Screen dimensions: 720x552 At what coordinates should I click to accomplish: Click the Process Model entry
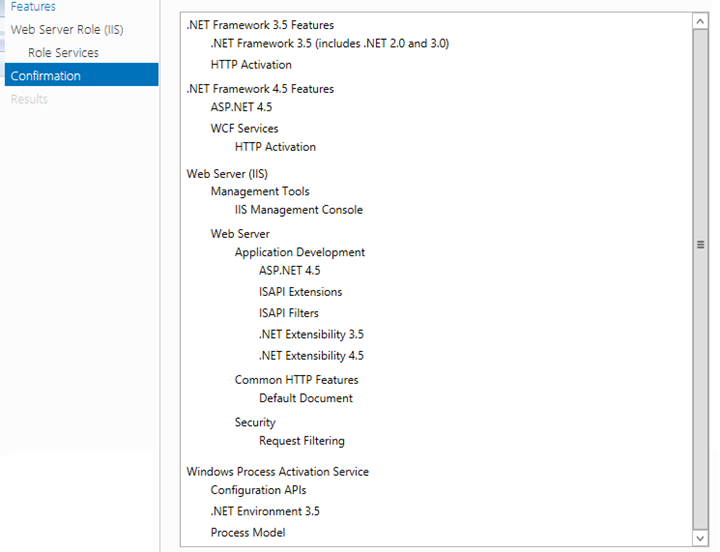[x=247, y=533]
